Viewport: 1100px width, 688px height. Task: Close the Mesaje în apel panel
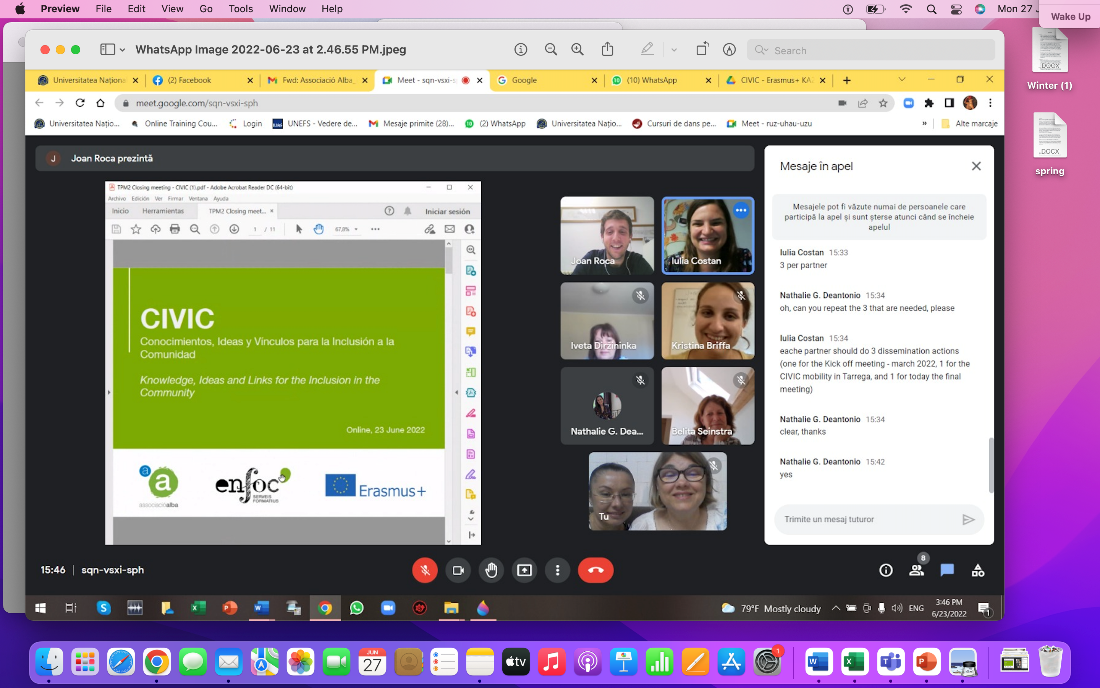(x=976, y=166)
